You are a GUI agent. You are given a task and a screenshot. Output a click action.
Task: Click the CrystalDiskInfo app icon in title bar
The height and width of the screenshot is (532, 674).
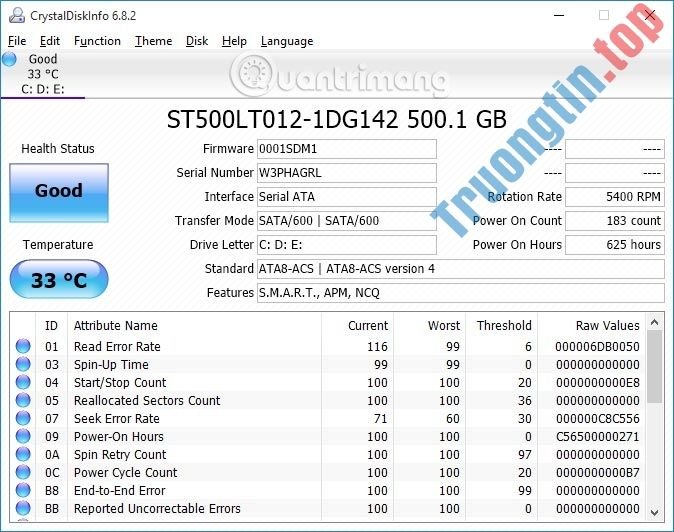click(x=14, y=16)
